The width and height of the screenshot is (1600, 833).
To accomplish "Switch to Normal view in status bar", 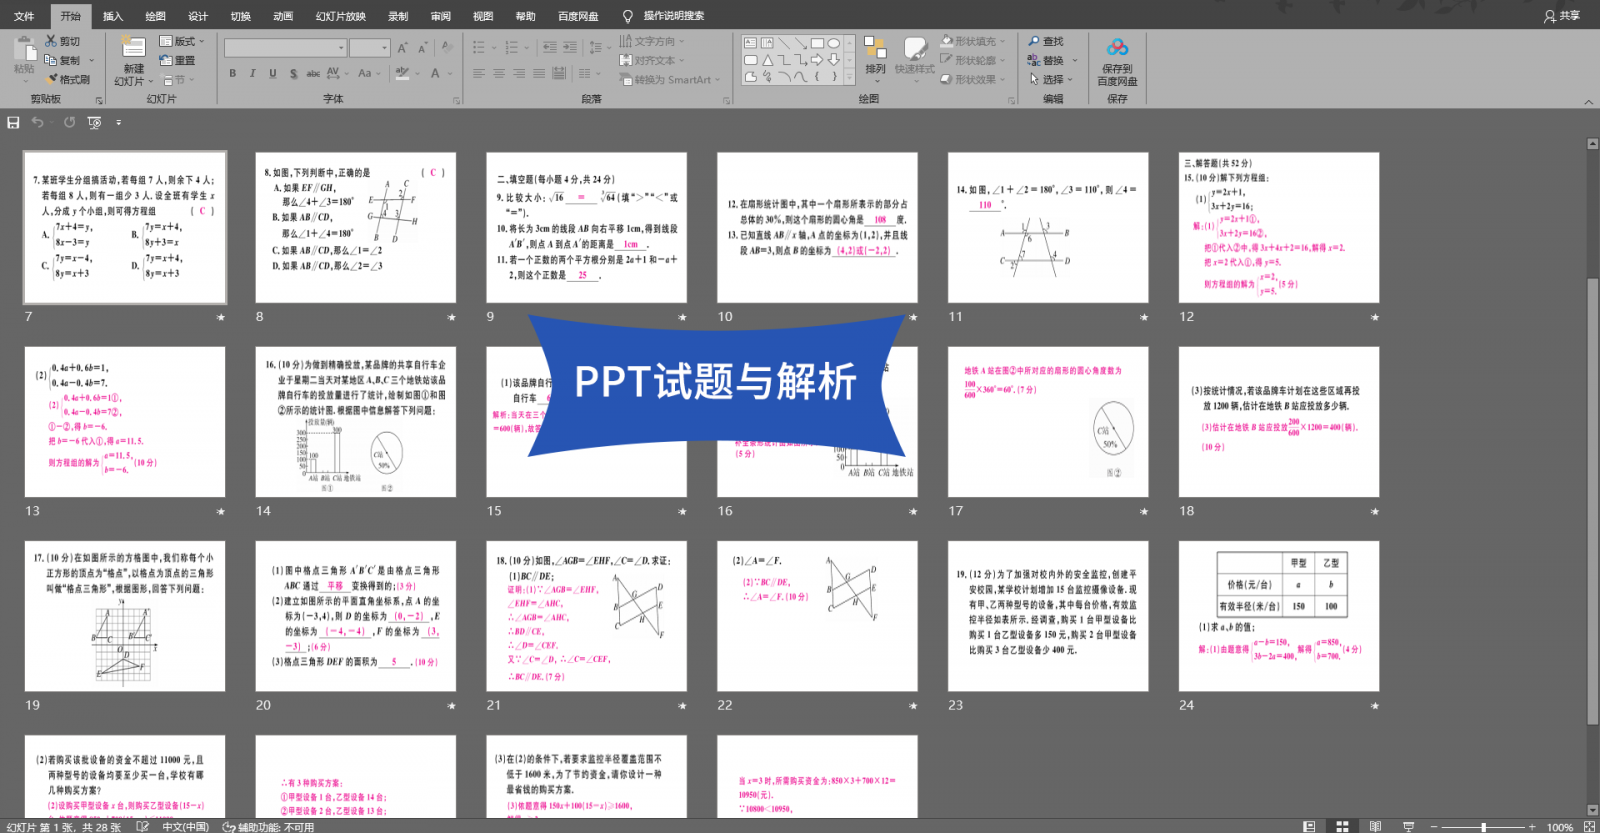I will tap(1310, 826).
